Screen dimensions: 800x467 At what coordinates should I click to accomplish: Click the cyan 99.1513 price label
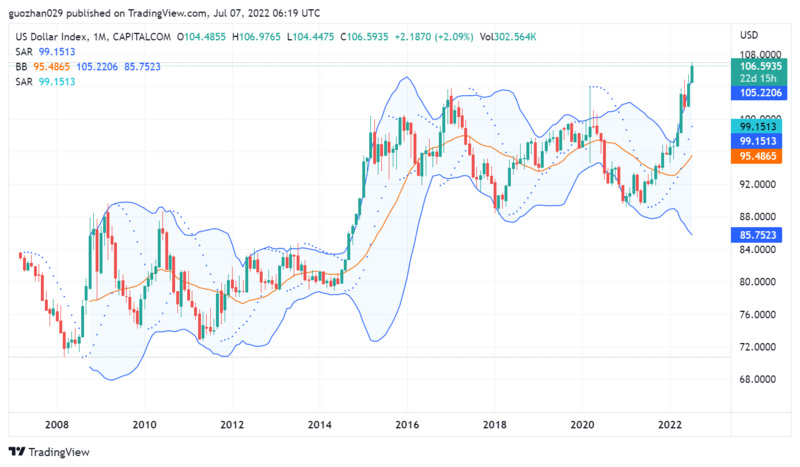pyautogui.click(x=758, y=128)
